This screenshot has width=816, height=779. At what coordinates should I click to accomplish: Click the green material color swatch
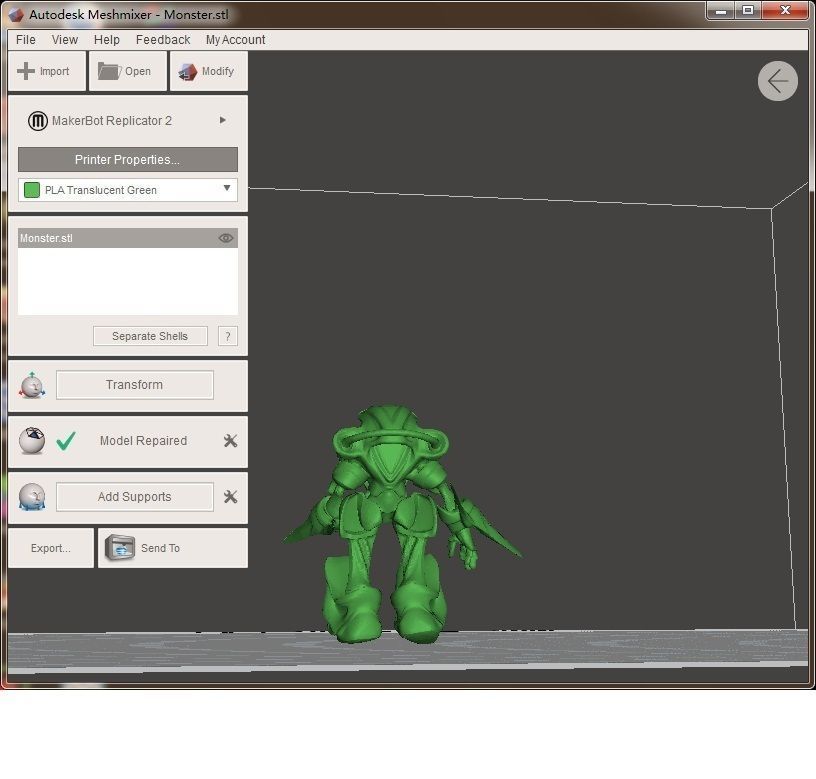click(x=32, y=190)
